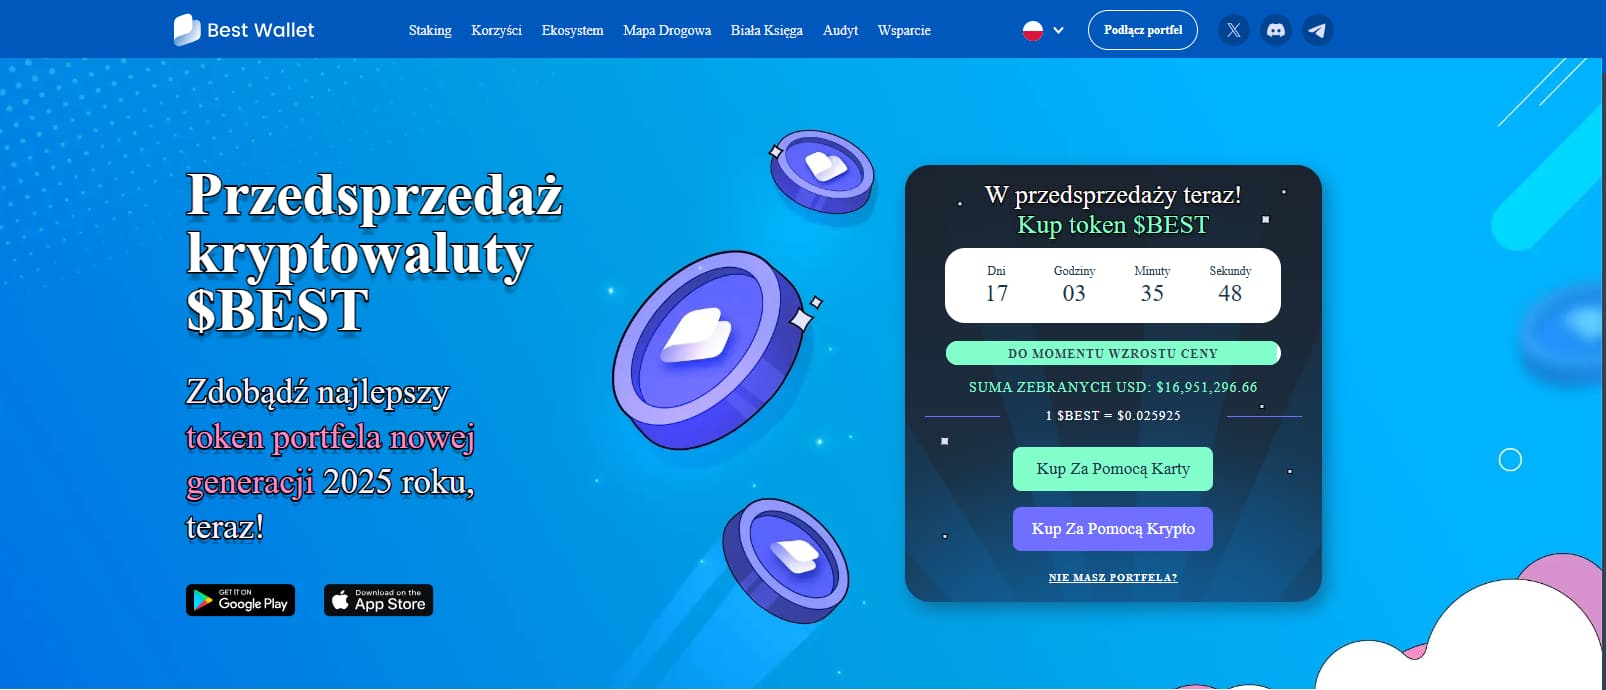This screenshot has height=690, width=1606.
Task: Open the Korzyści menu item
Action: [496, 30]
